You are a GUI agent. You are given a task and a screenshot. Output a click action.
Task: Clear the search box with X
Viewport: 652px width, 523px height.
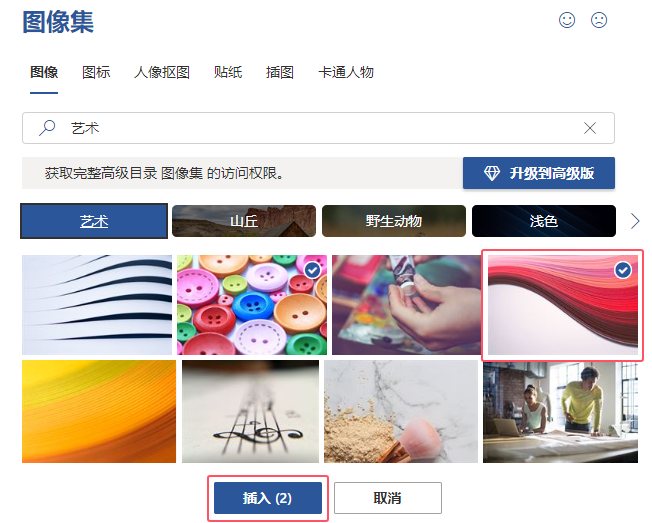590,128
